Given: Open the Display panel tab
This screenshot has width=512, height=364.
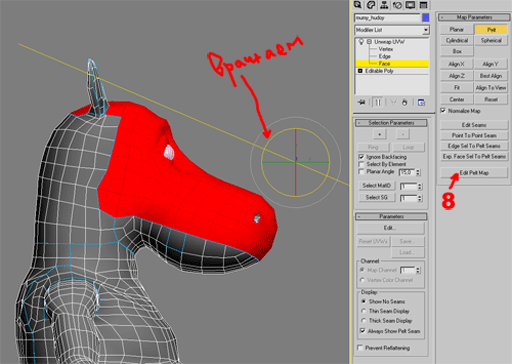Looking at the screenshot, I should coord(410,5).
